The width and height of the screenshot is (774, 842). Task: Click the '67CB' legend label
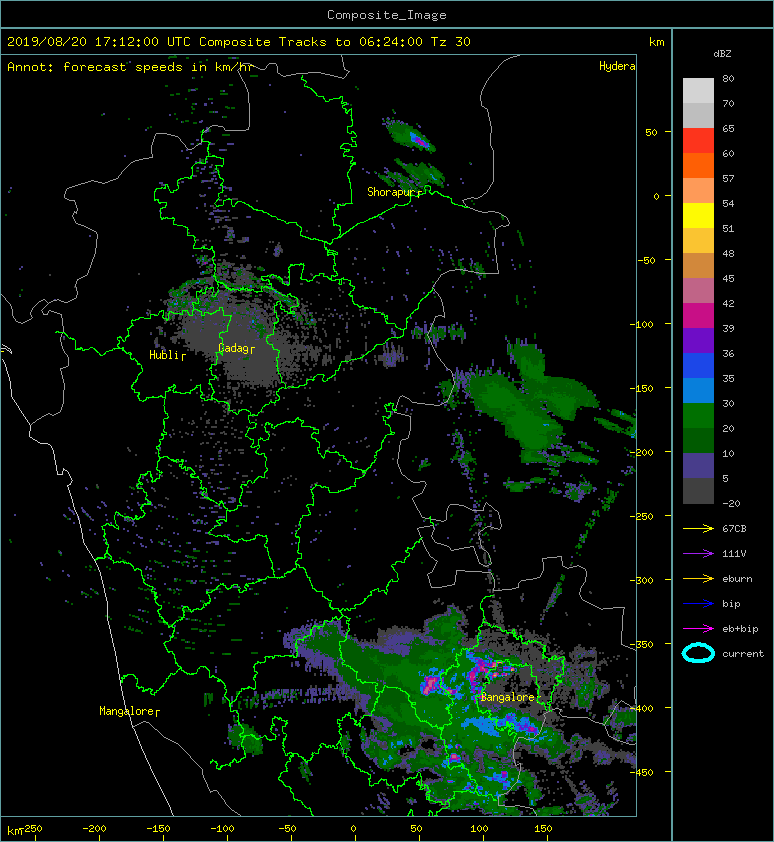pyautogui.click(x=734, y=529)
